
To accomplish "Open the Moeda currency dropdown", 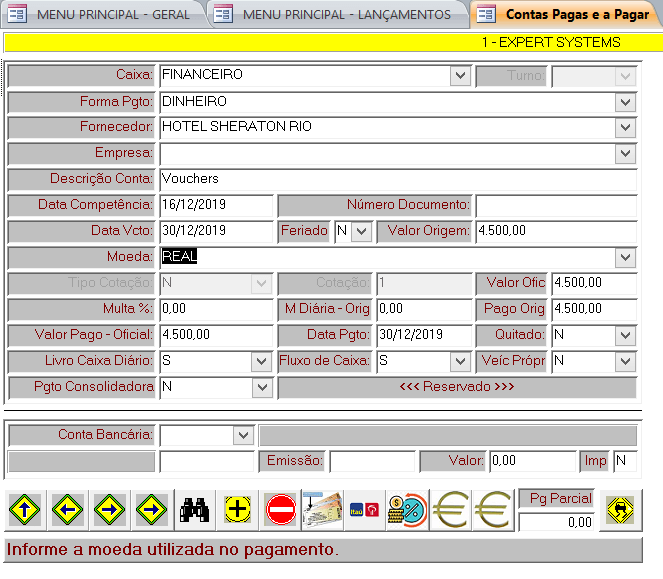I will coord(626,258).
